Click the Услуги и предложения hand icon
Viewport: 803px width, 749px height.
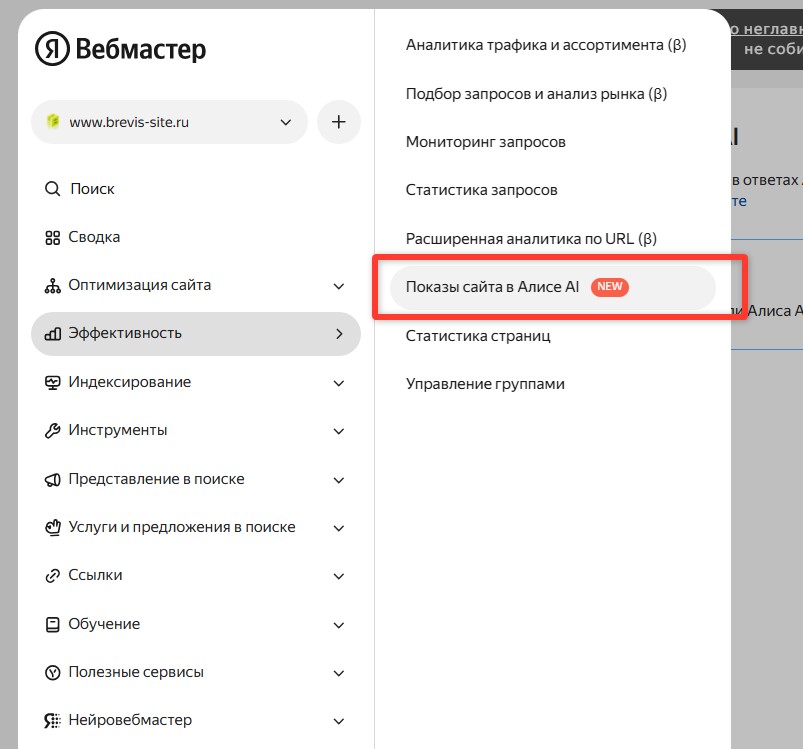click(x=52, y=527)
